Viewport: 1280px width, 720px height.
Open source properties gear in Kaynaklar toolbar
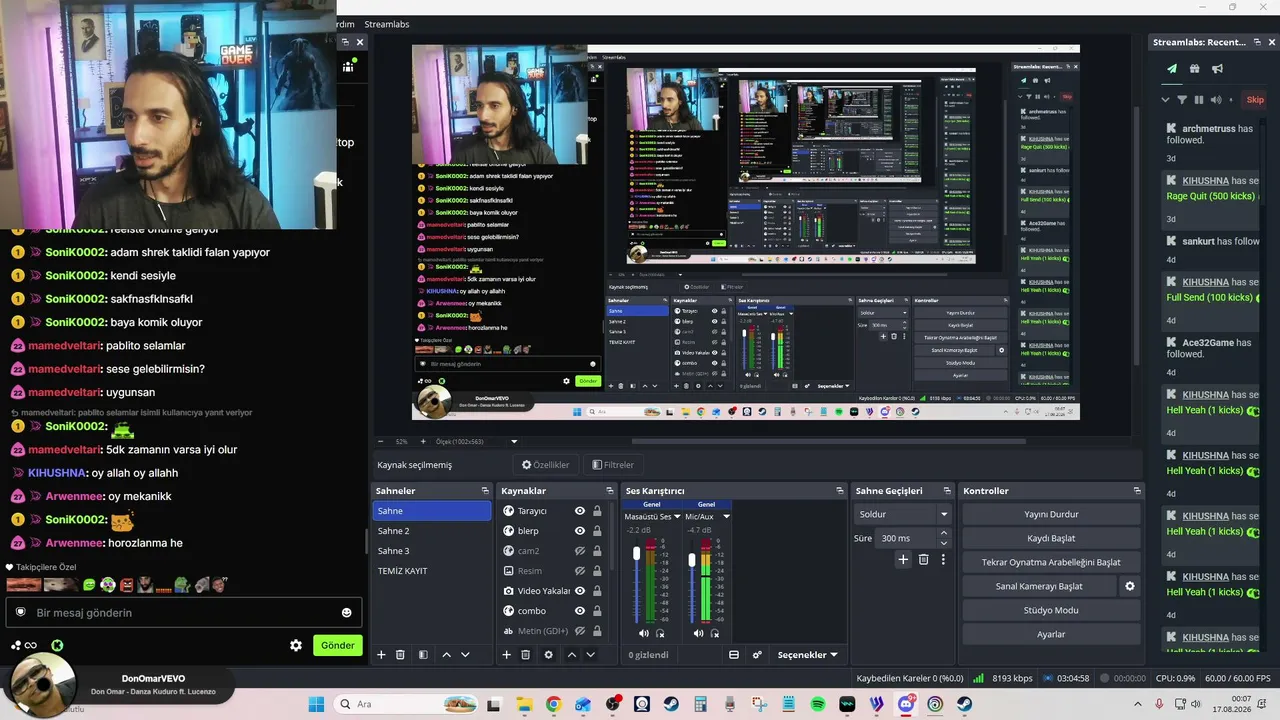point(548,655)
